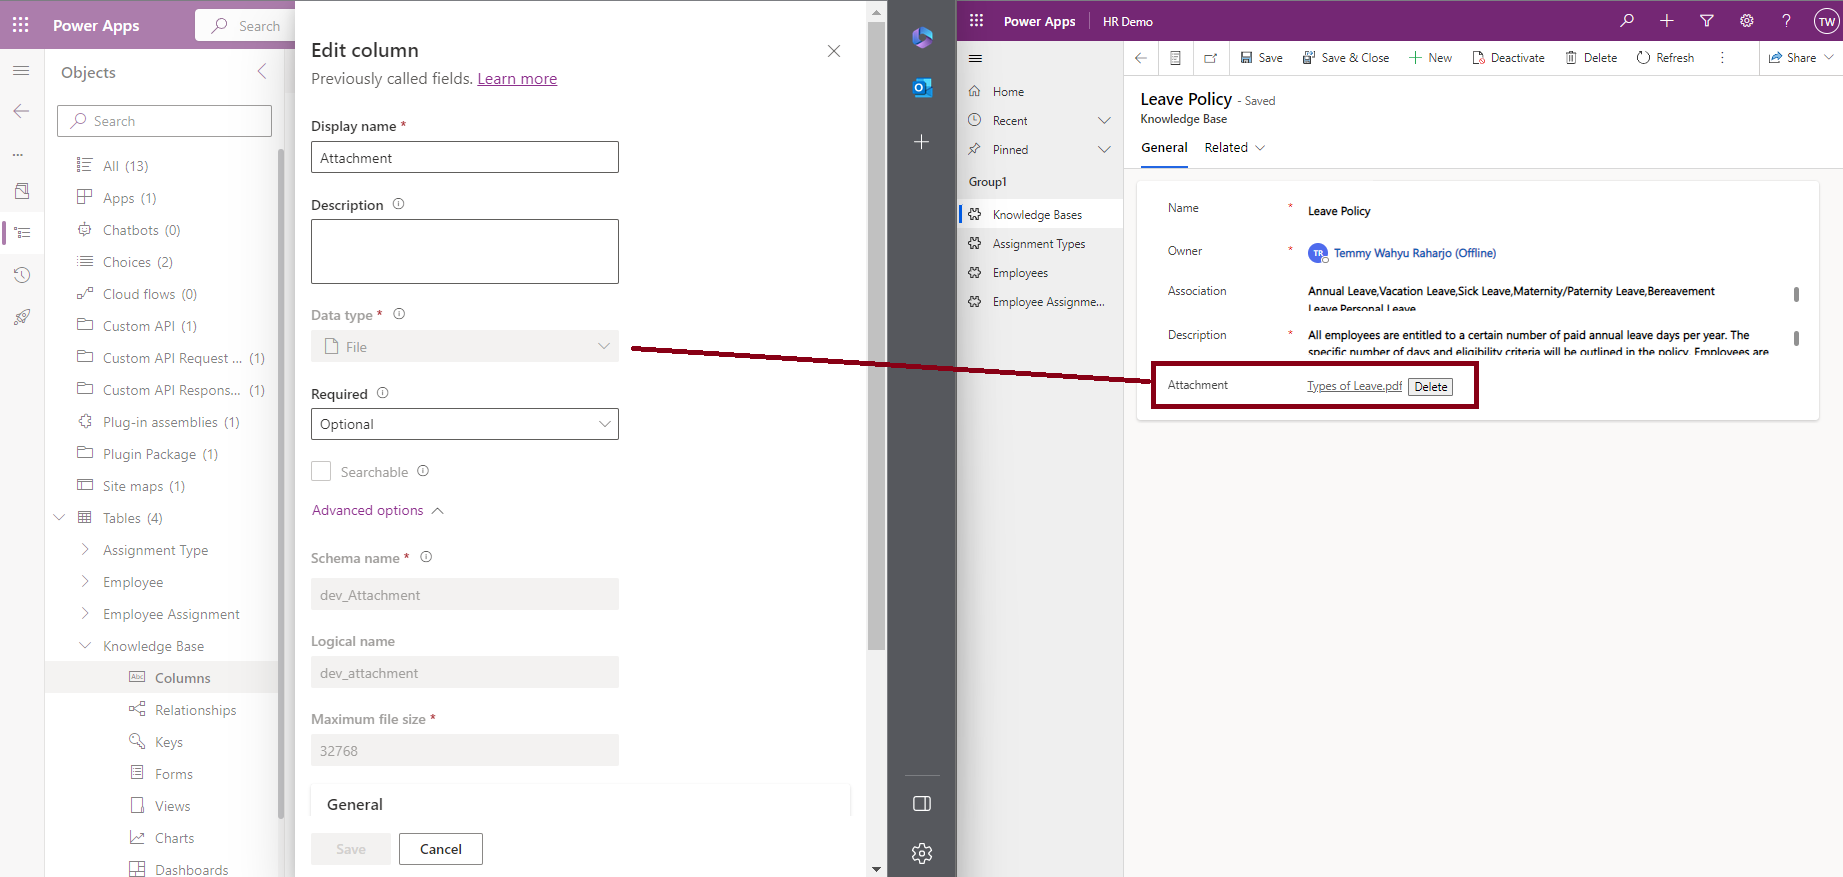1843x877 pixels.
Task: Collapse the Tables tree node
Action: pyautogui.click(x=59, y=517)
